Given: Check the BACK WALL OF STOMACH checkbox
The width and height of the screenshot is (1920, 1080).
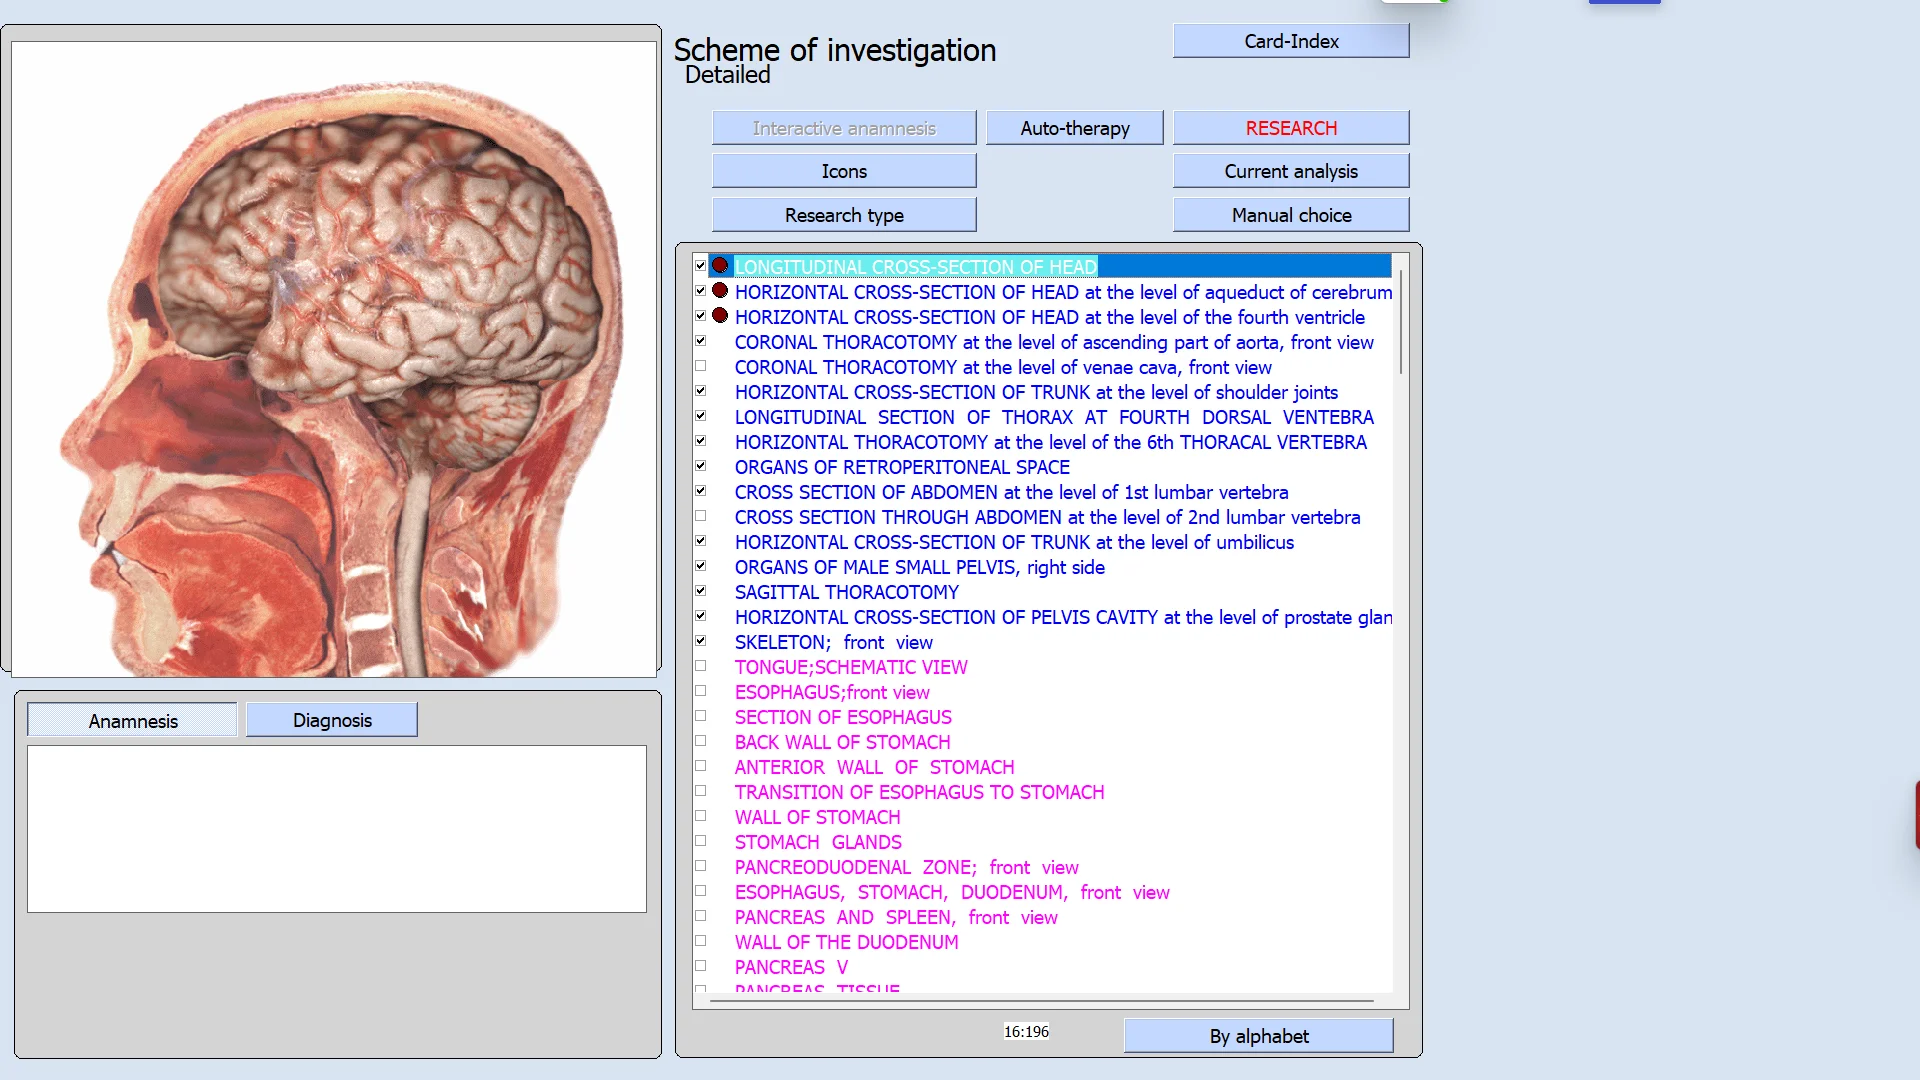Looking at the screenshot, I should click(701, 741).
